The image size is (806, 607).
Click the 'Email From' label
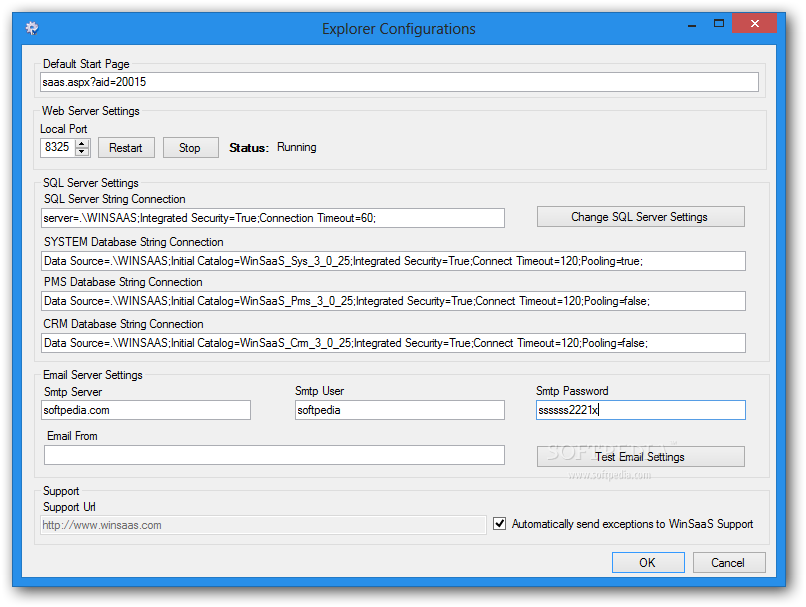(x=72, y=436)
